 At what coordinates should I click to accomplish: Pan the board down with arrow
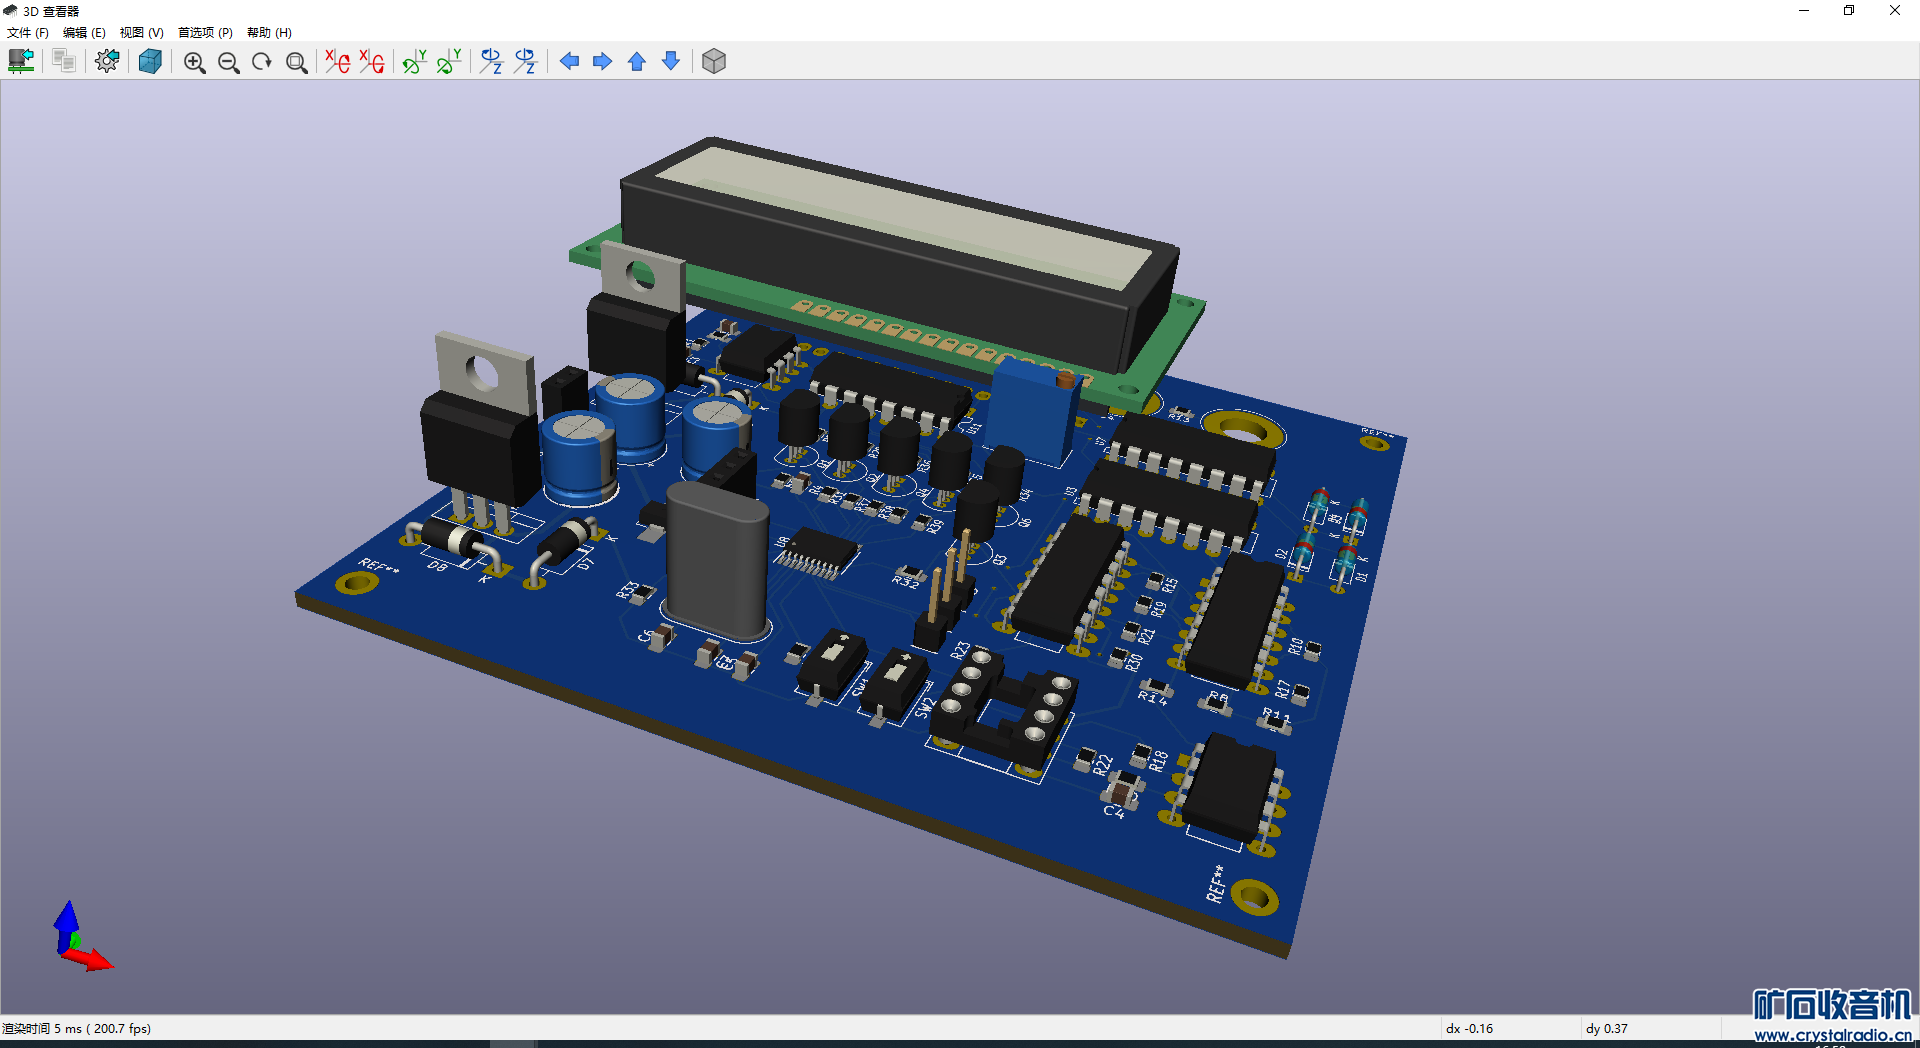tap(671, 62)
